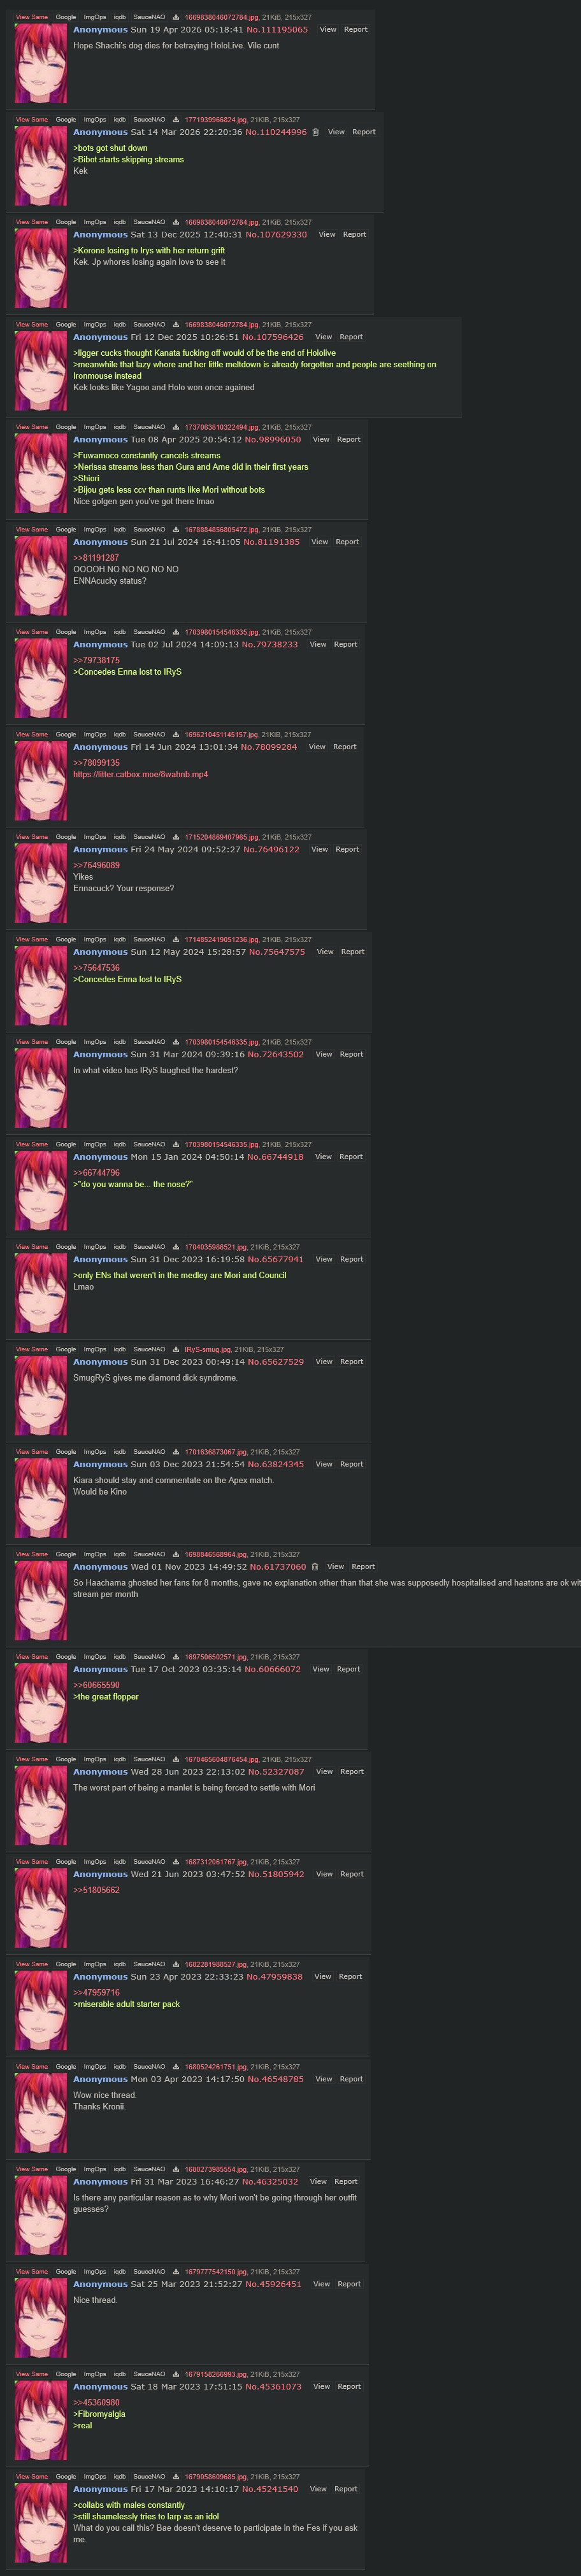Image resolution: width=581 pixels, height=2576 pixels.
Task: Click View Same above post No.65627529
Action: (x=31, y=1349)
